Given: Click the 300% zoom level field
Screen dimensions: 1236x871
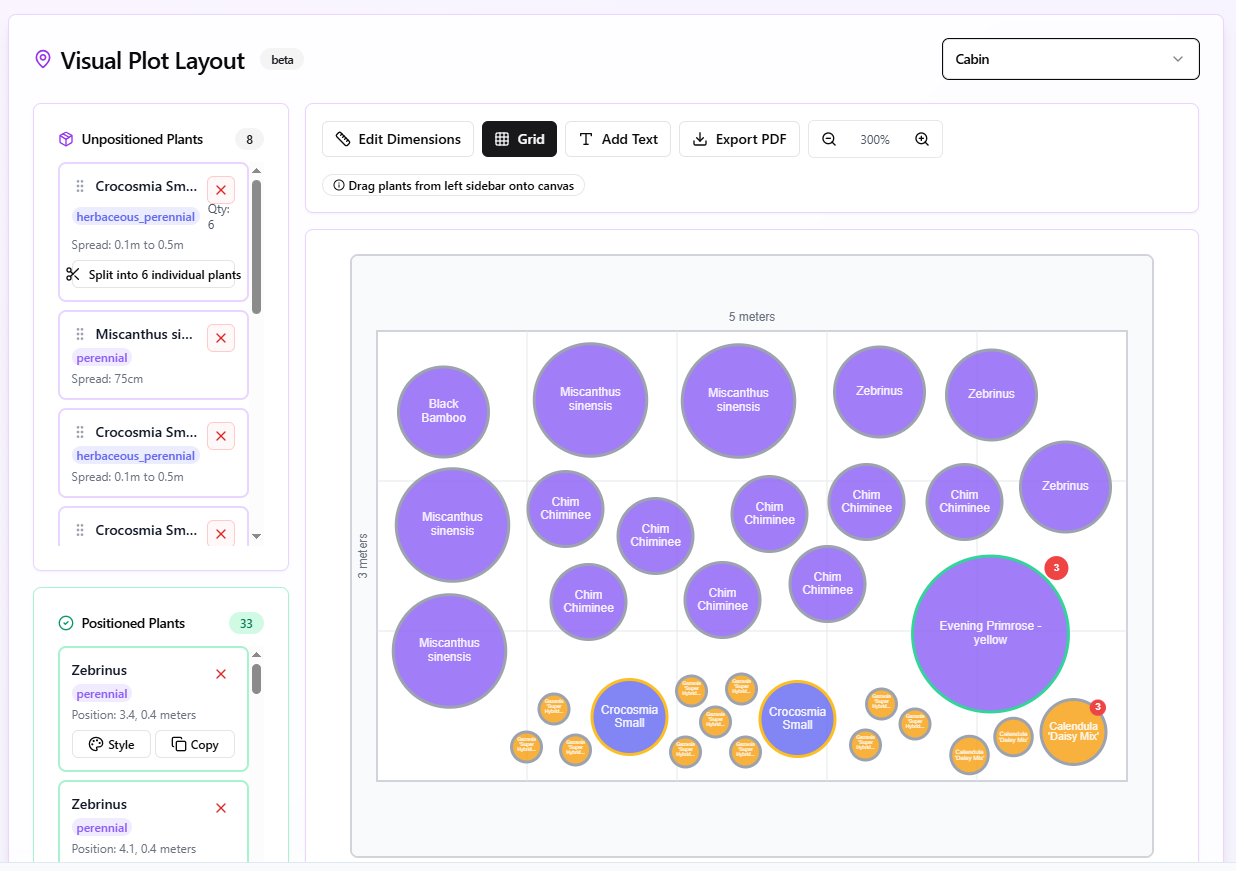Looking at the screenshot, I should [875, 139].
